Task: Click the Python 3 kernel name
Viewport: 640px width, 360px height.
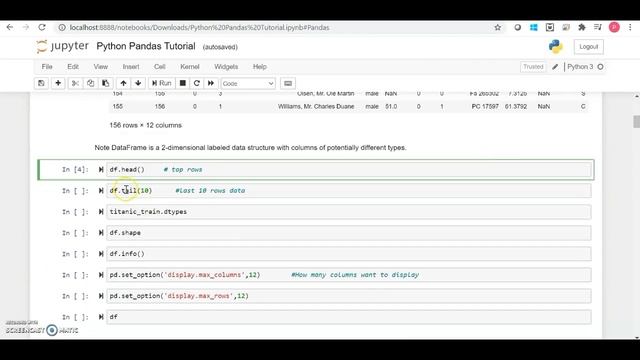Action: point(580,67)
